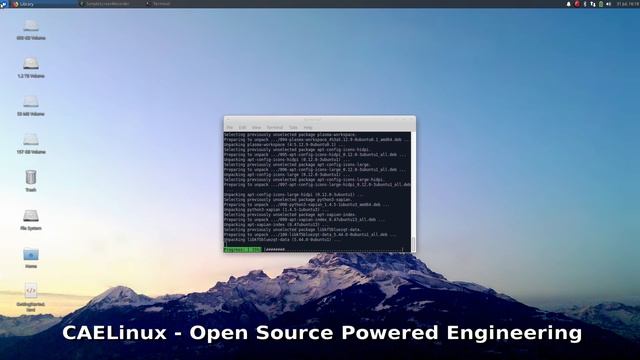Open the terminal Terminal menu

[x=275, y=128]
